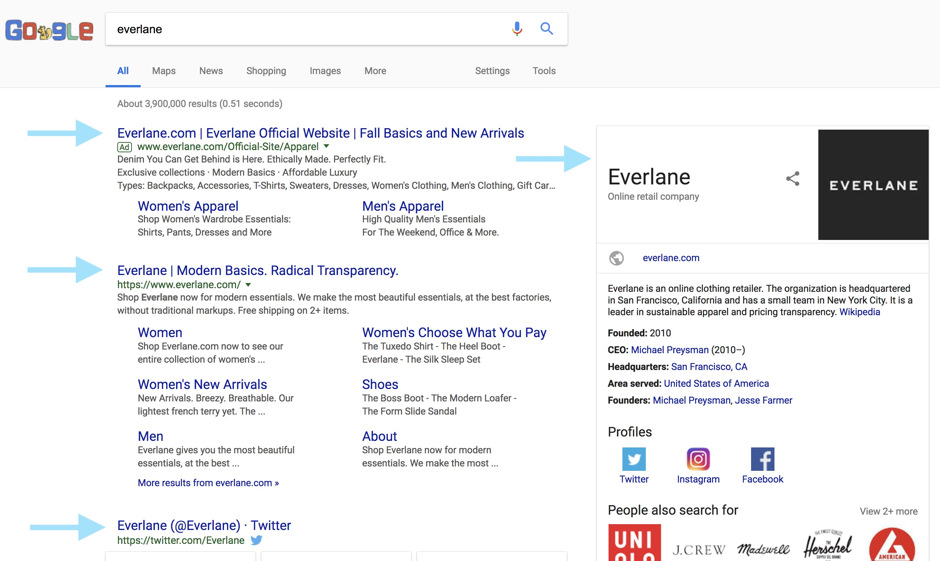The image size is (940, 561).
Task: Click the blue magnifying glass search icon
Action: point(547,29)
